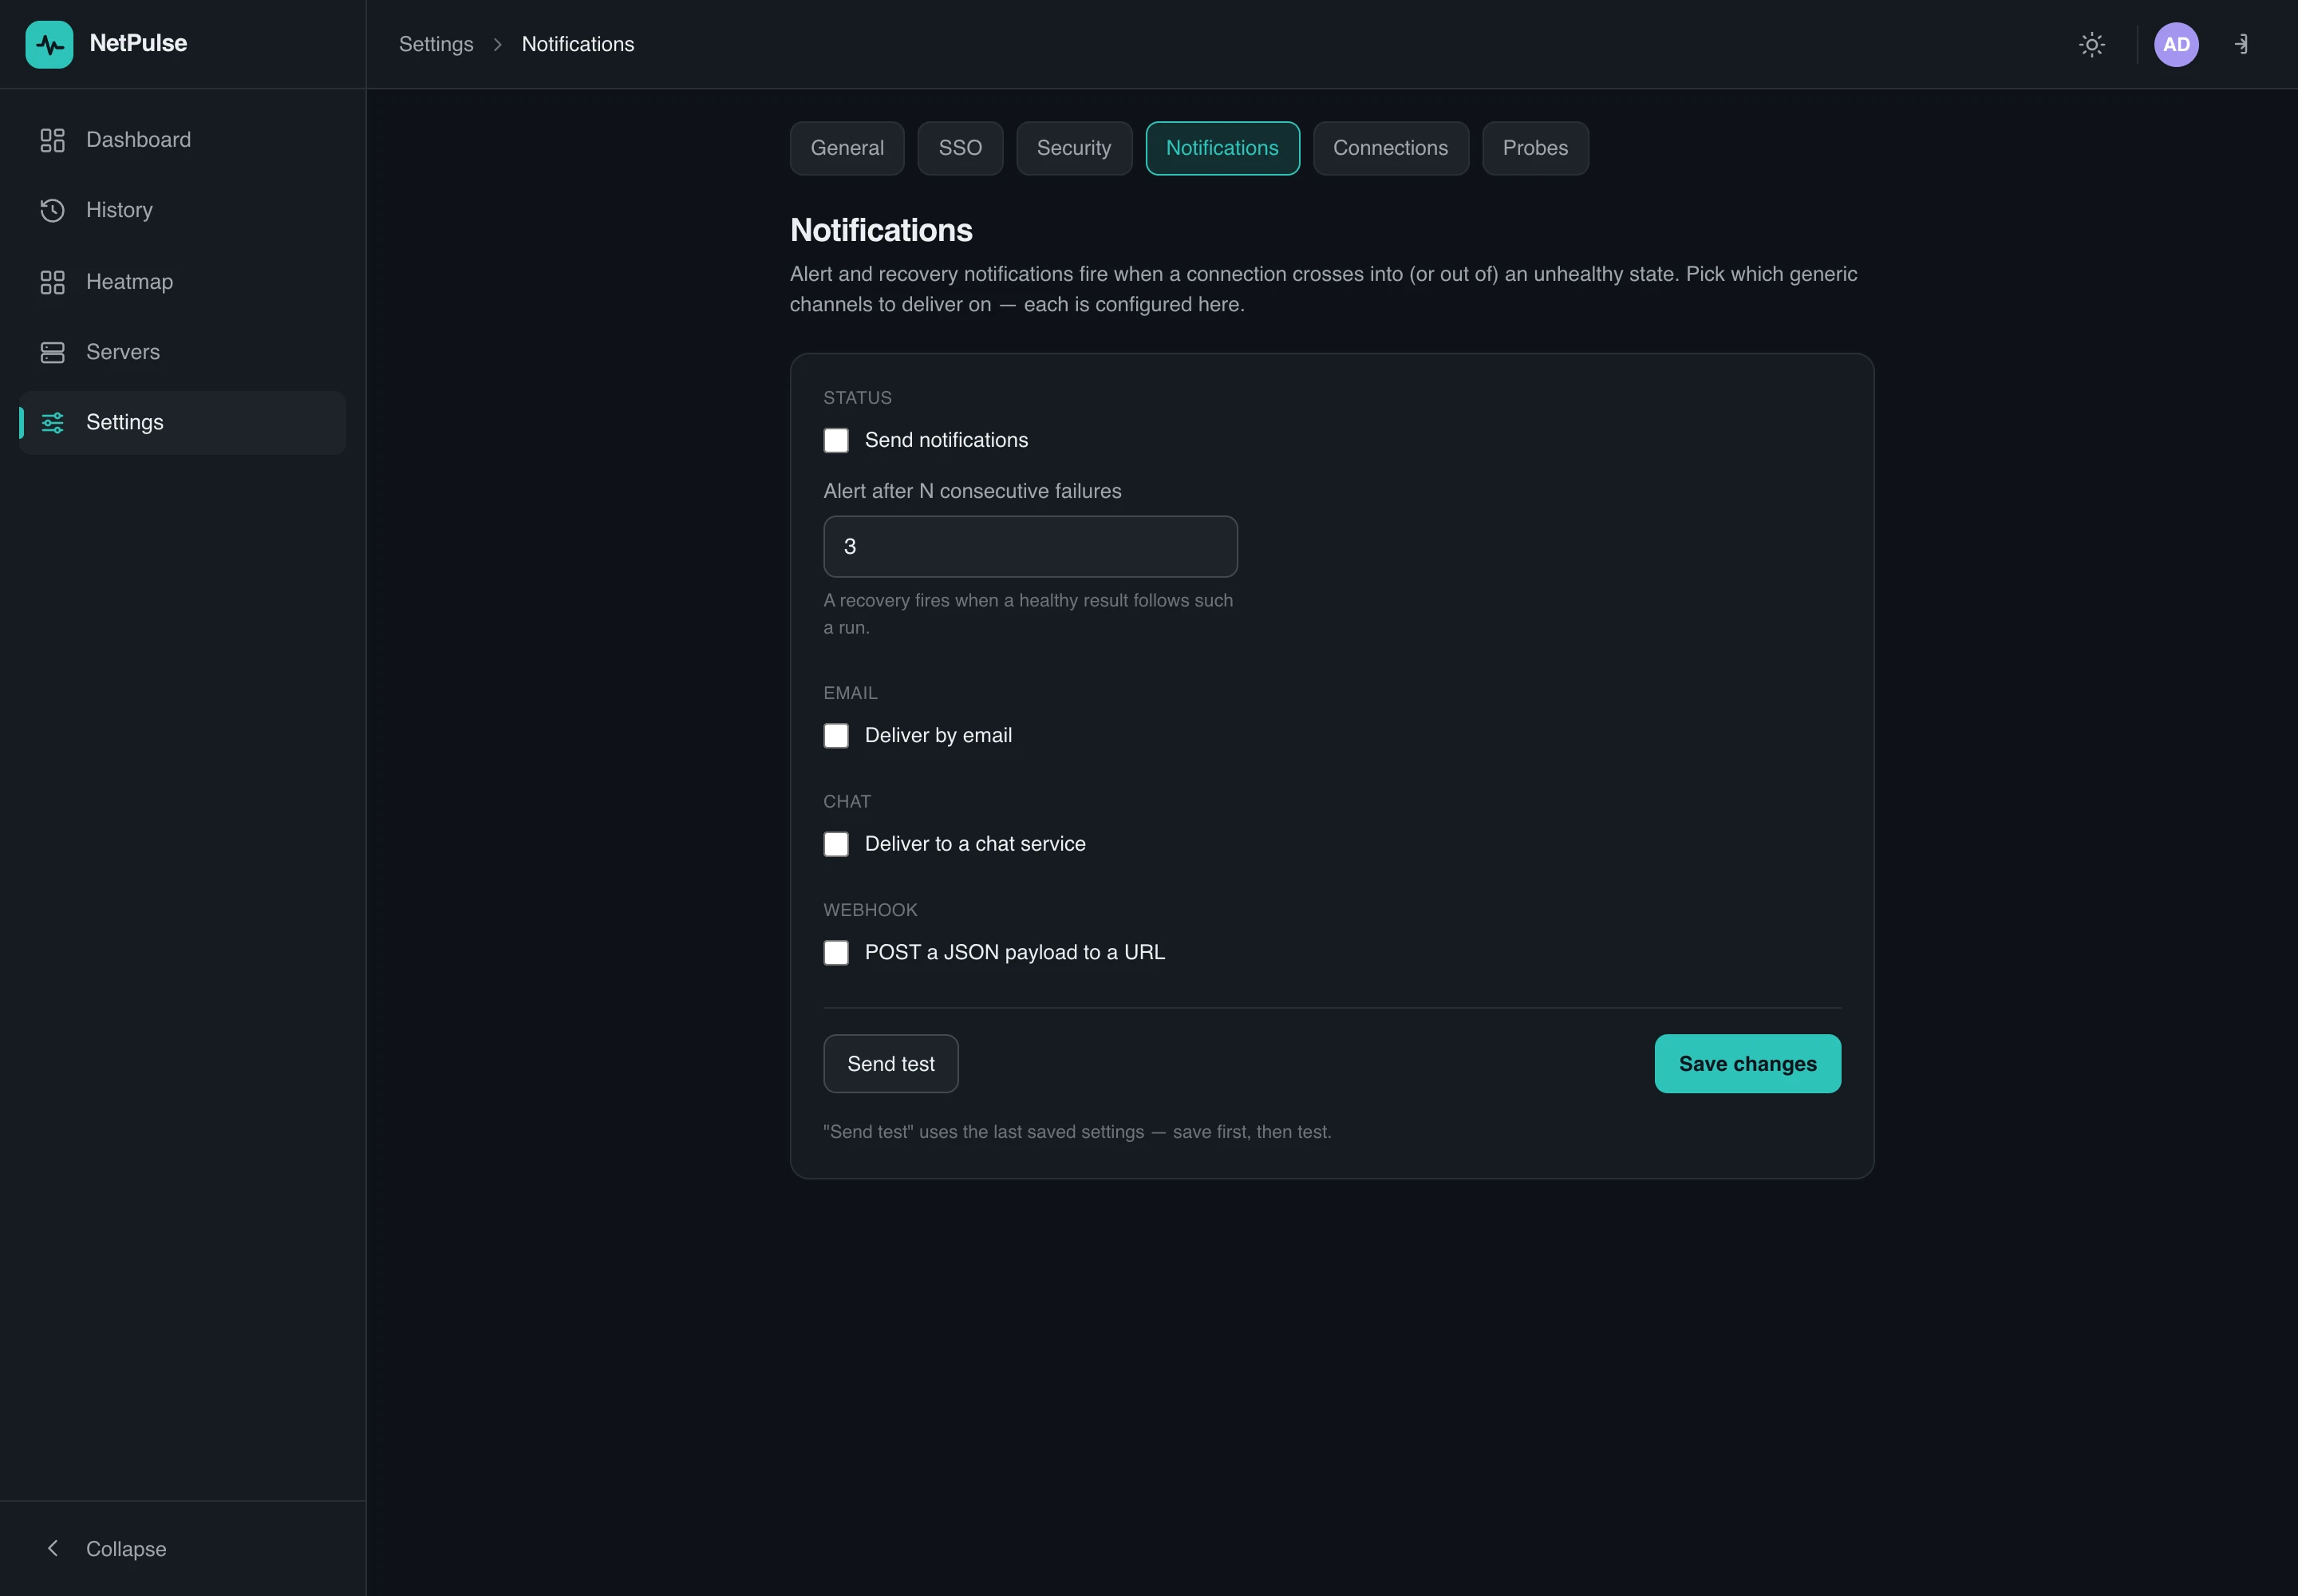2298x1596 pixels.
Task: Click the logout icon in header
Action: click(x=2241, y=44)
